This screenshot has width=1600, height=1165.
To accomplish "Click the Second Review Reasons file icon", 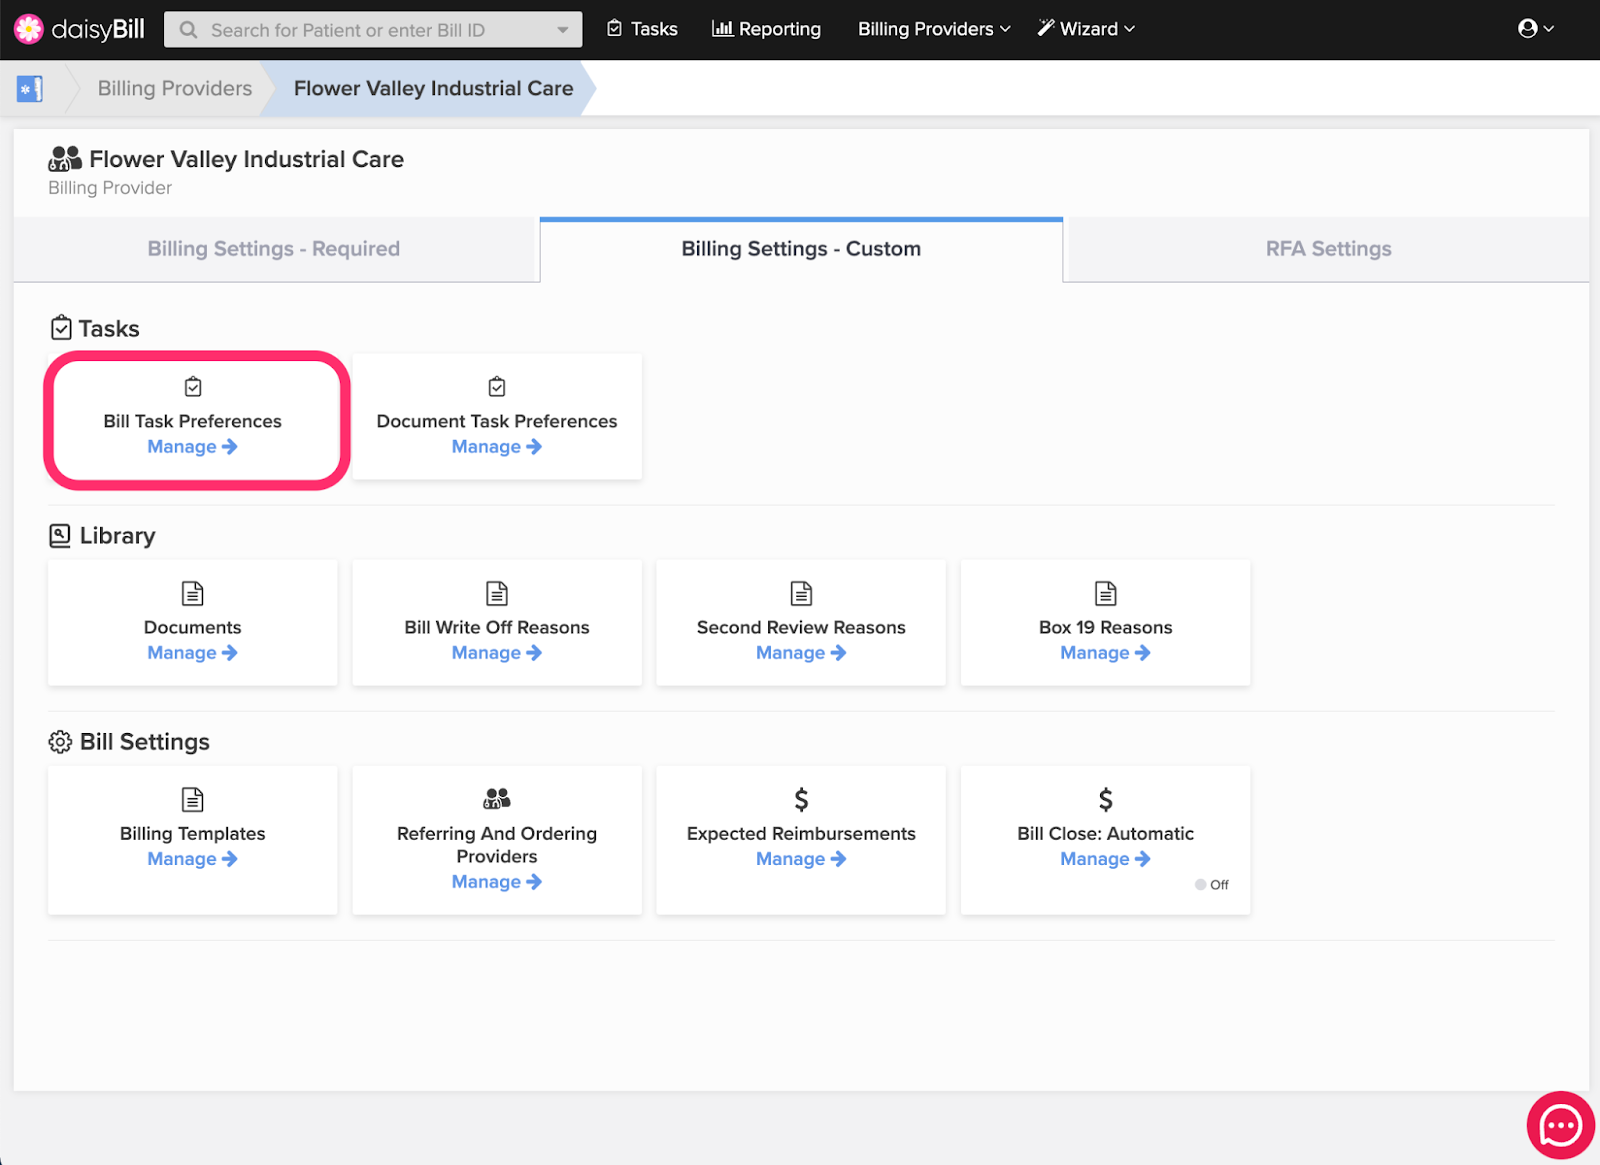I will [x=801, y=593].
